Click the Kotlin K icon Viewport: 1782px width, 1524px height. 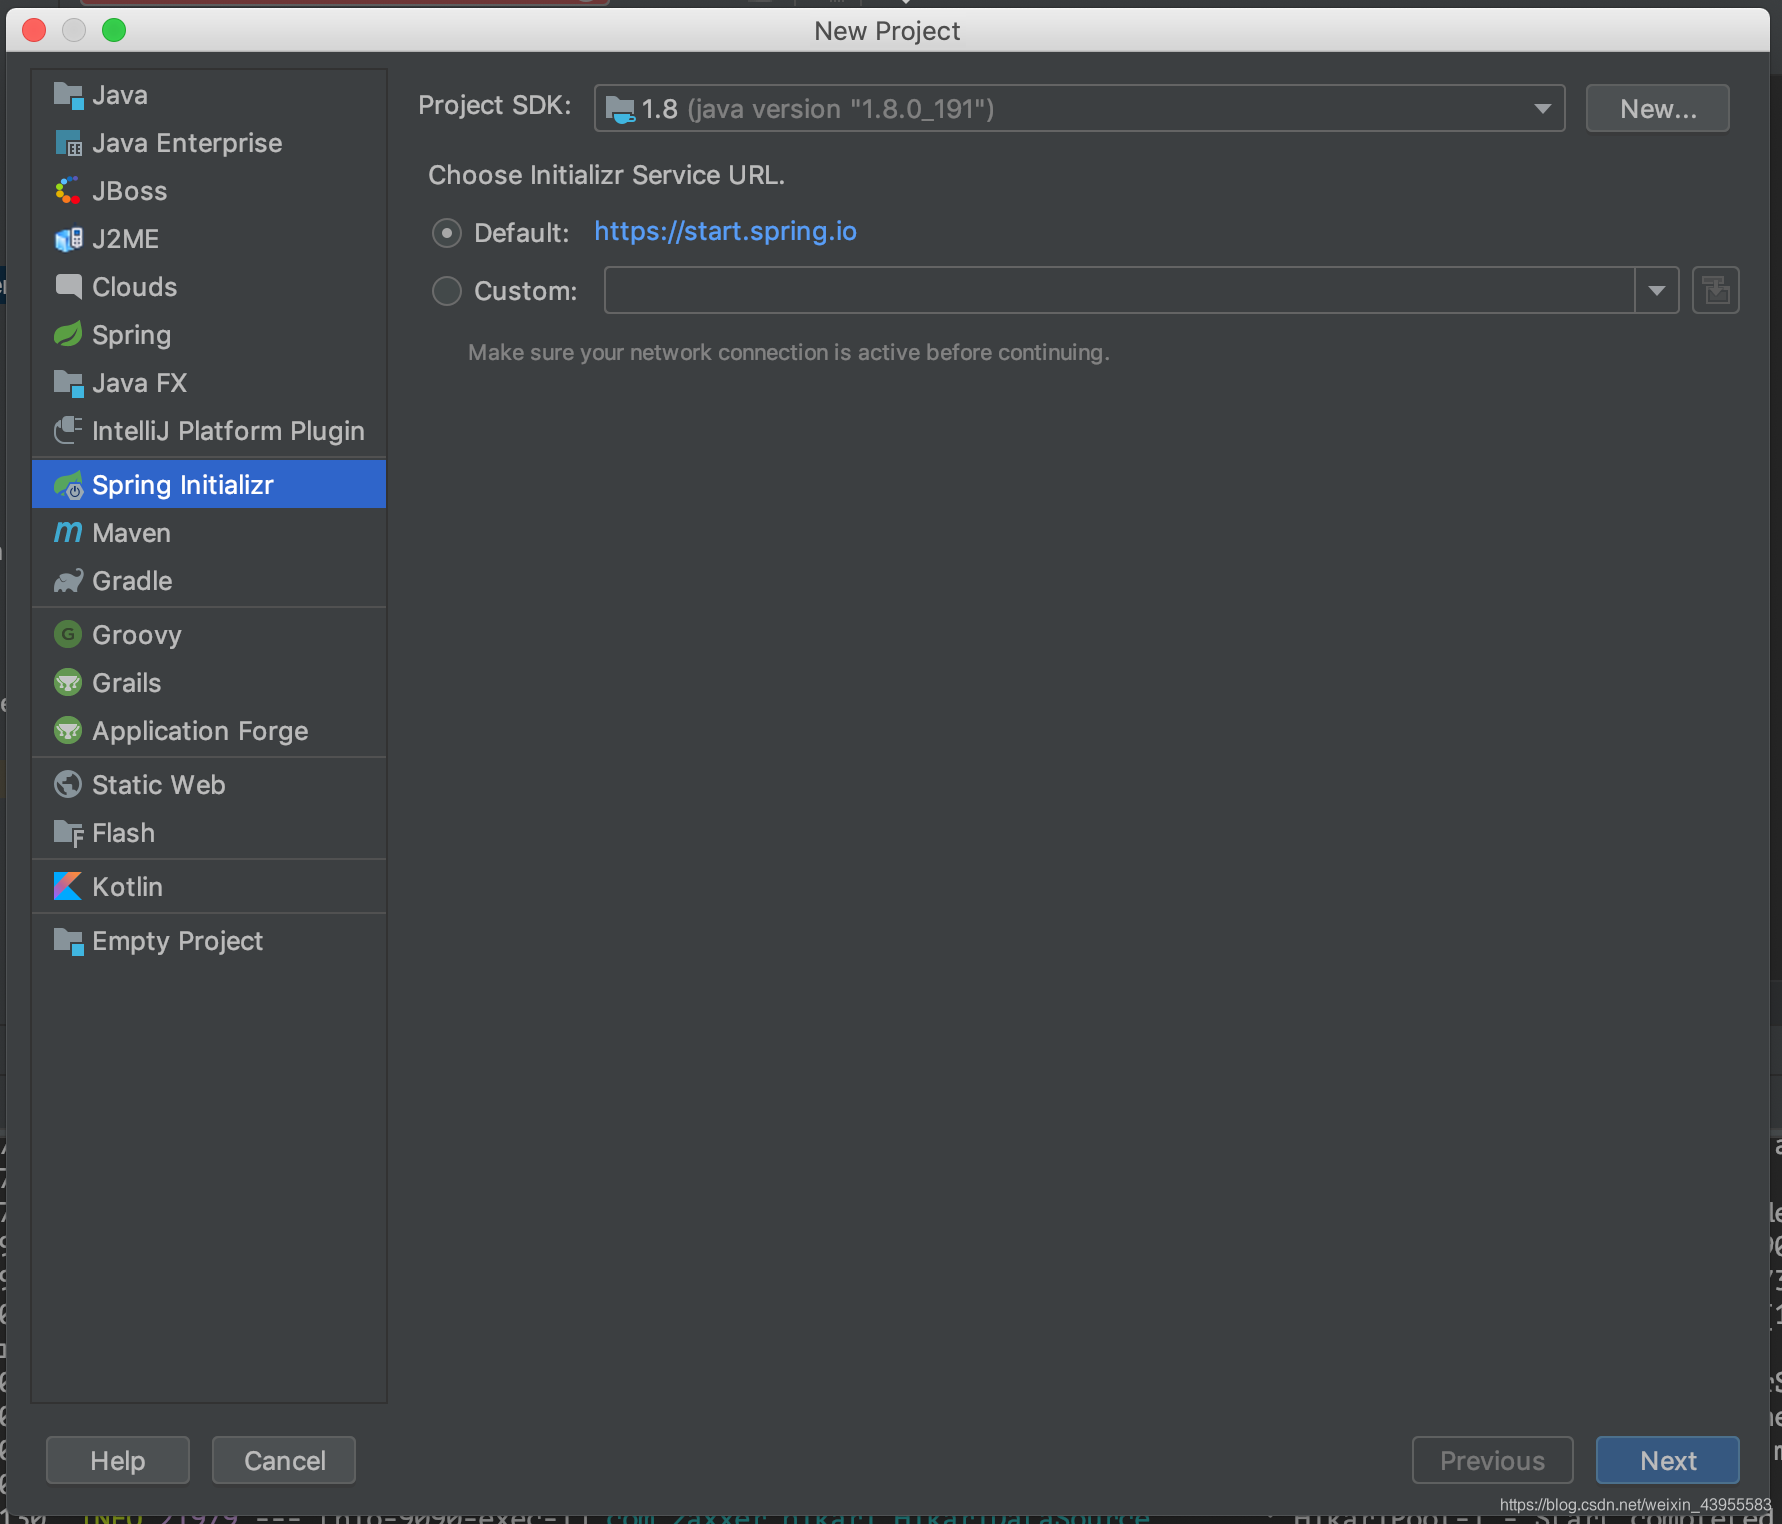tap(68, 886)
